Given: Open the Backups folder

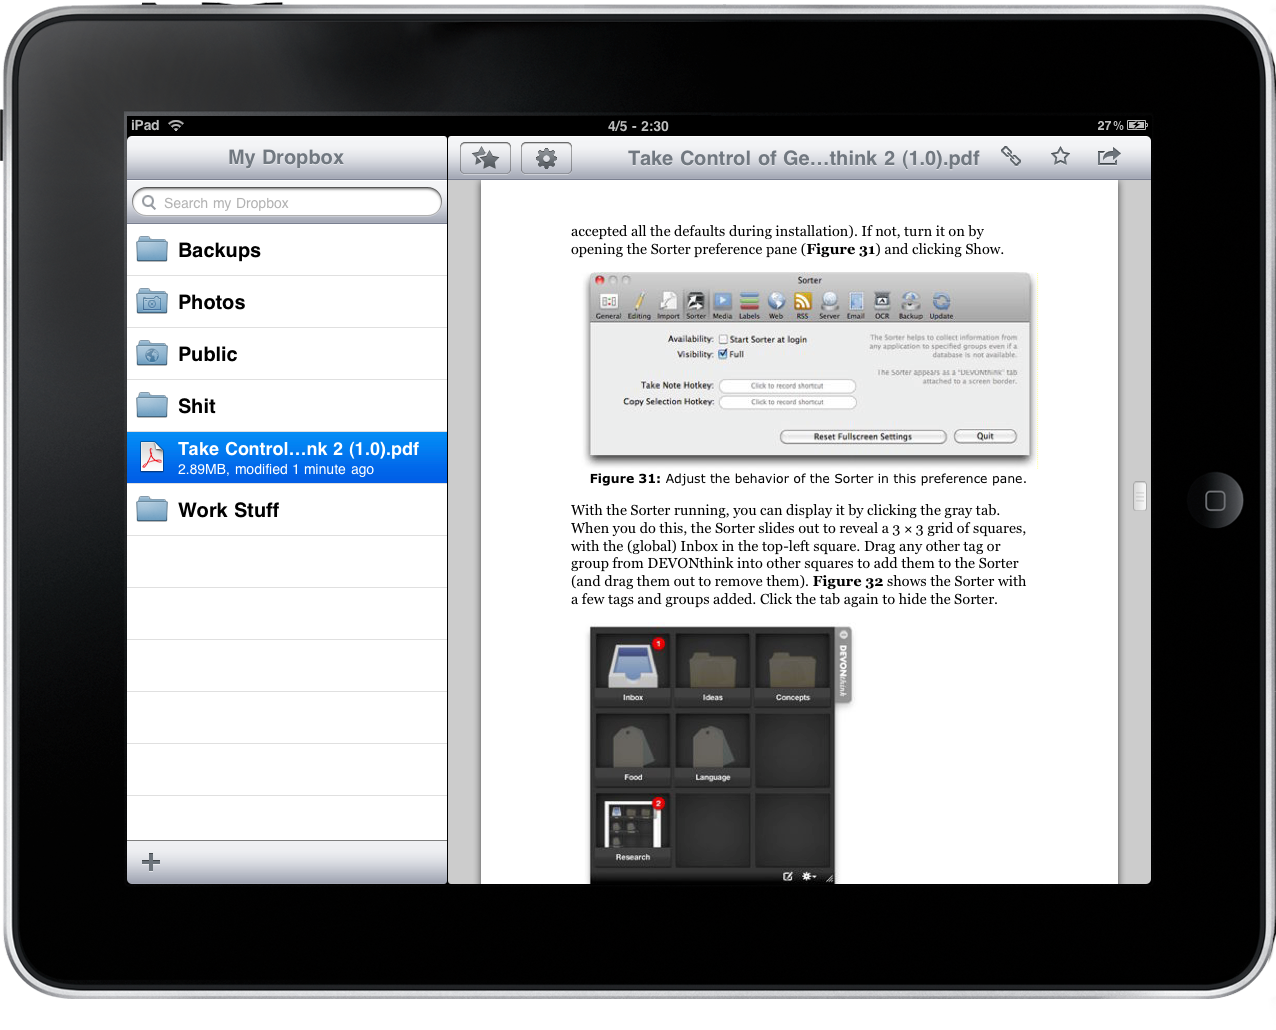Looking at the screenshot, I should point(287,250).
